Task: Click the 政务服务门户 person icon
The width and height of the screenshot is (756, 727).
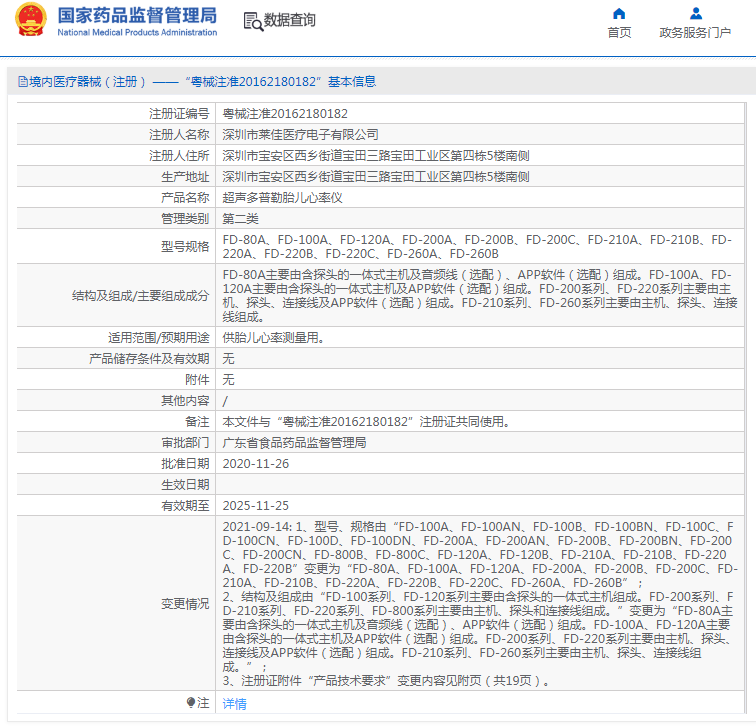Action: coord(696,13)
